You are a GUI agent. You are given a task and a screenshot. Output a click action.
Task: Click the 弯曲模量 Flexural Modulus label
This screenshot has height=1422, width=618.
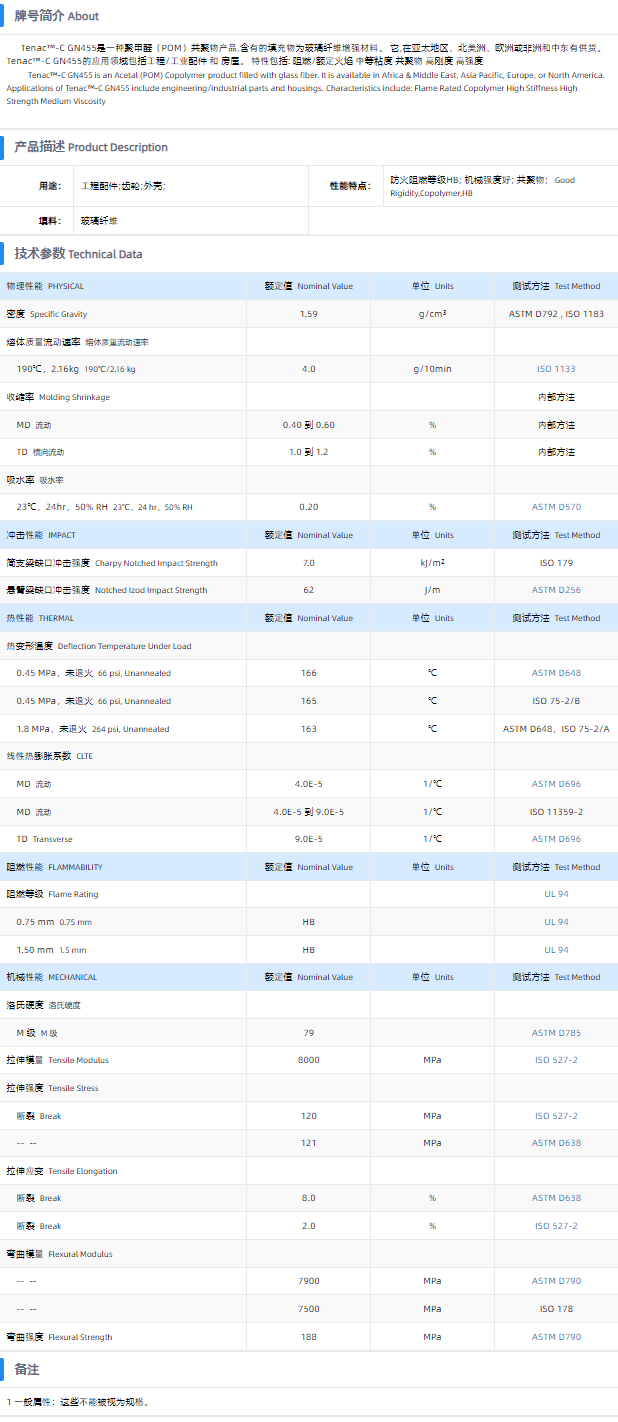[59, 1254]
